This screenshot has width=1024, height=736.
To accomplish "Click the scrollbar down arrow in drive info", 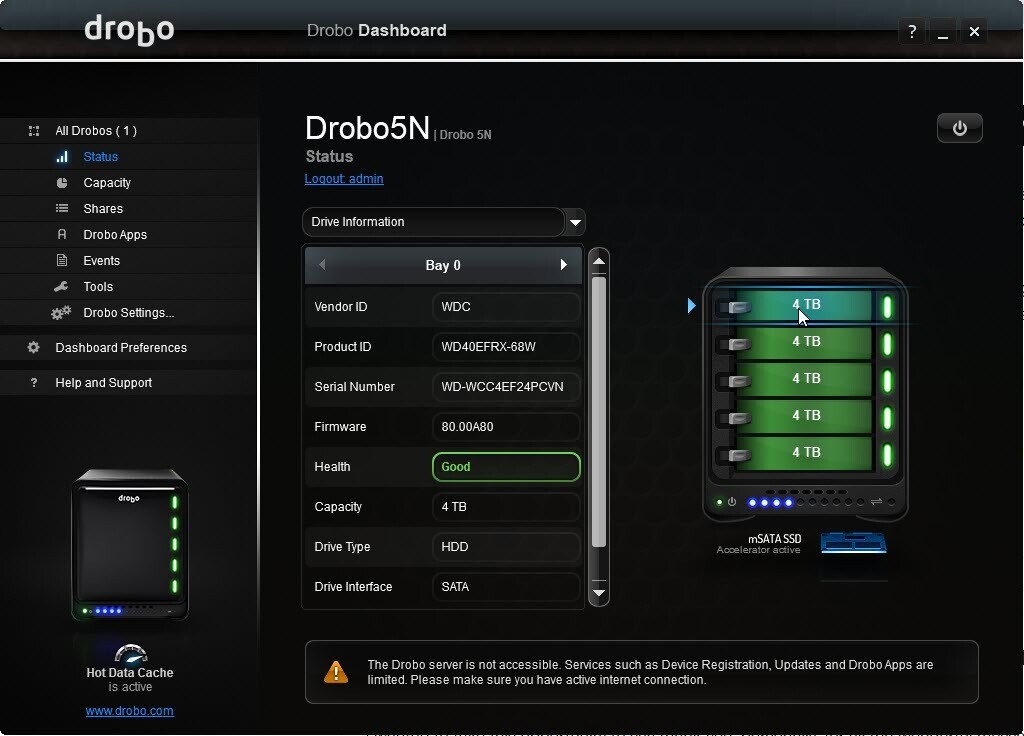I will (598, 593).
